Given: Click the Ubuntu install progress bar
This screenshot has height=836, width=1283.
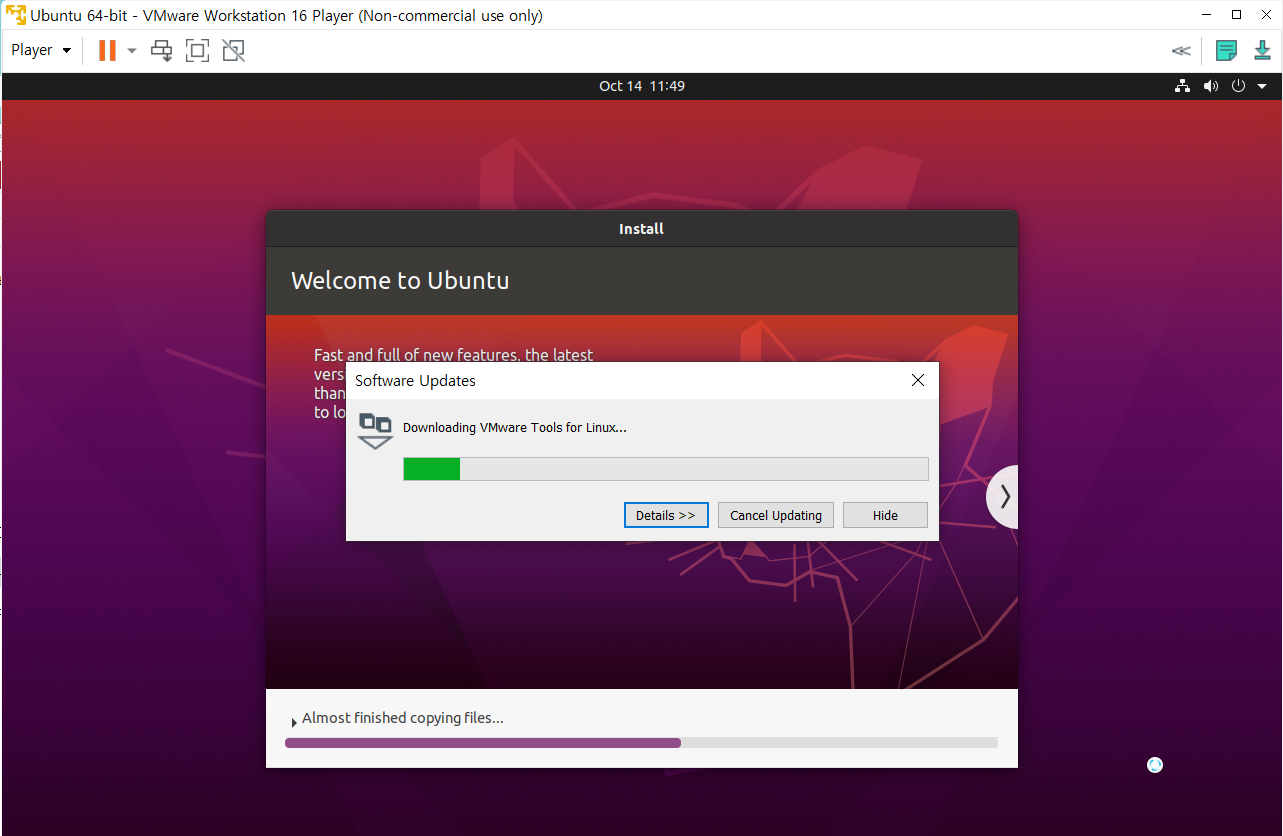Looking at the screenshot, I should coord(641,743).
